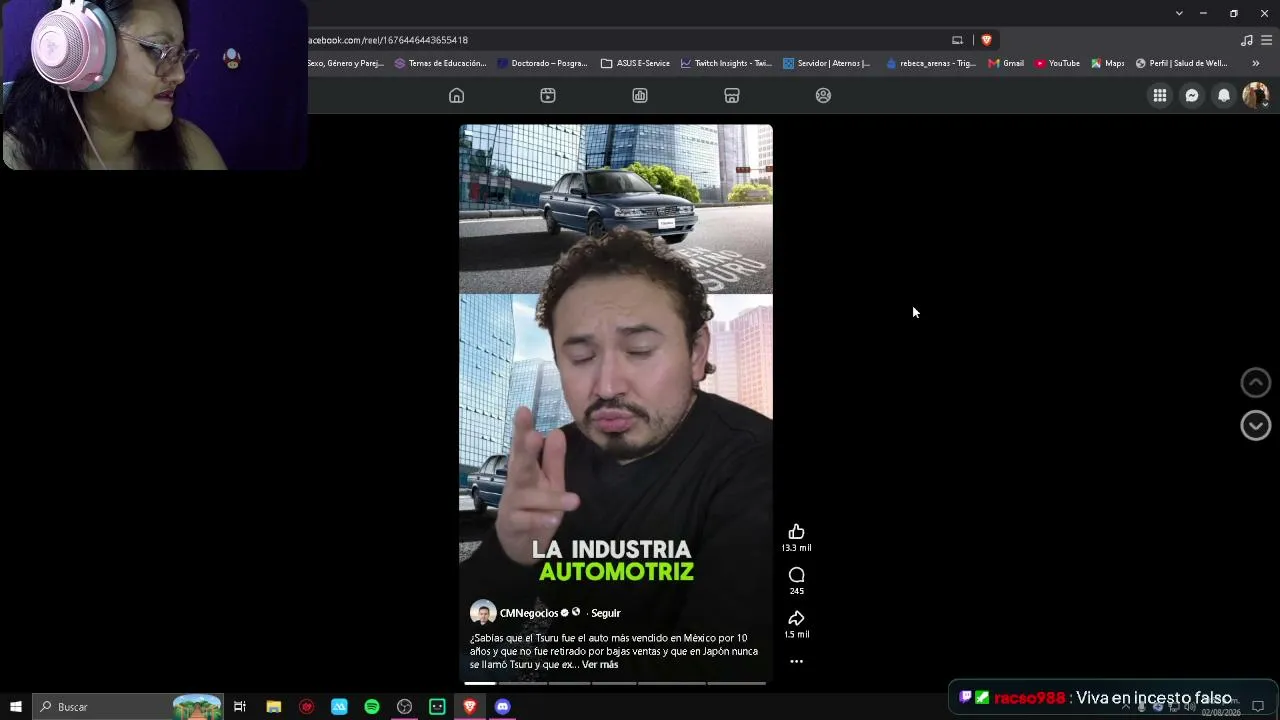Screen dimensions: 1280x720
Task: Open the Windows Start menu
Action: coord(15,706)
